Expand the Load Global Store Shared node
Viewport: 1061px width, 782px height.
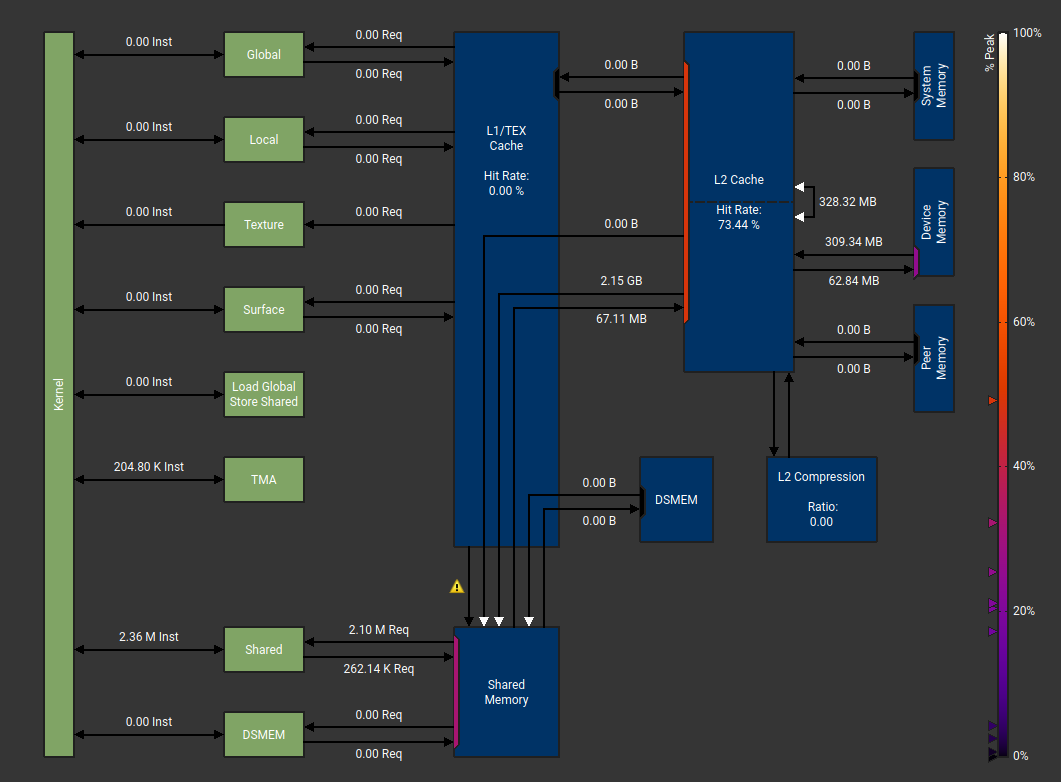coord(263,394)
